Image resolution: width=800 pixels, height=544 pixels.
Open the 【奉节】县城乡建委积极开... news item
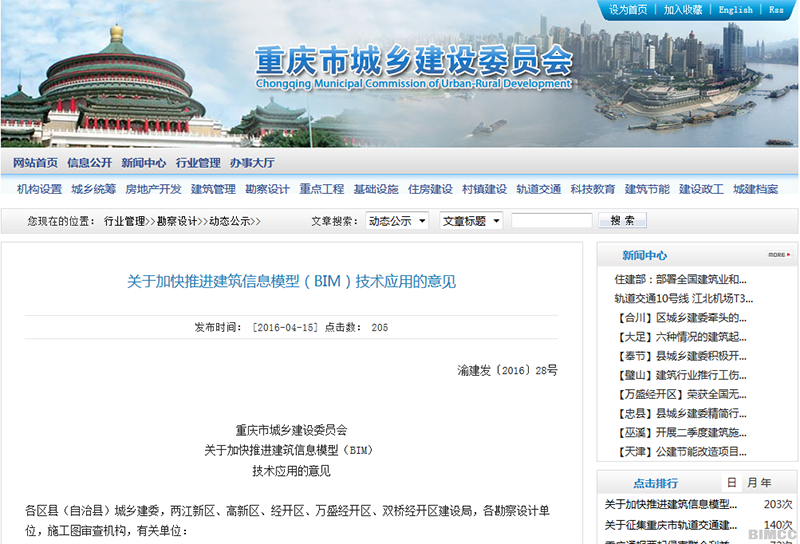(x=680, y=356)
